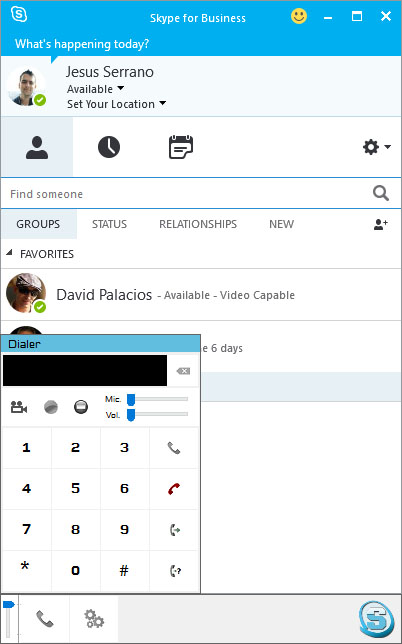Toggle the video camera in dialer
This screenshot has width=402, height=644.
coord(18,407)
